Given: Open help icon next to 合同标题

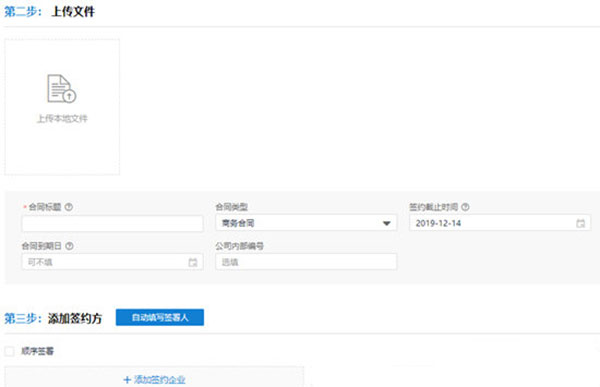Looking at the screenshot, I should pos(68,207).
